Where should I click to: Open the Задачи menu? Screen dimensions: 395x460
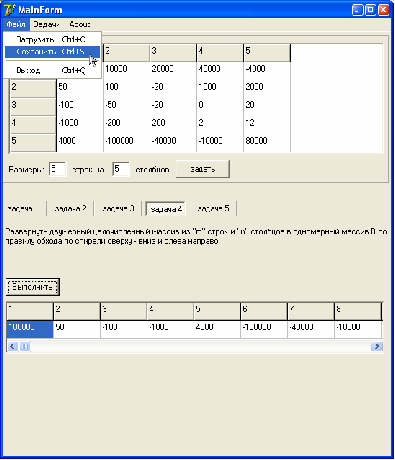[x=46, y=24]
